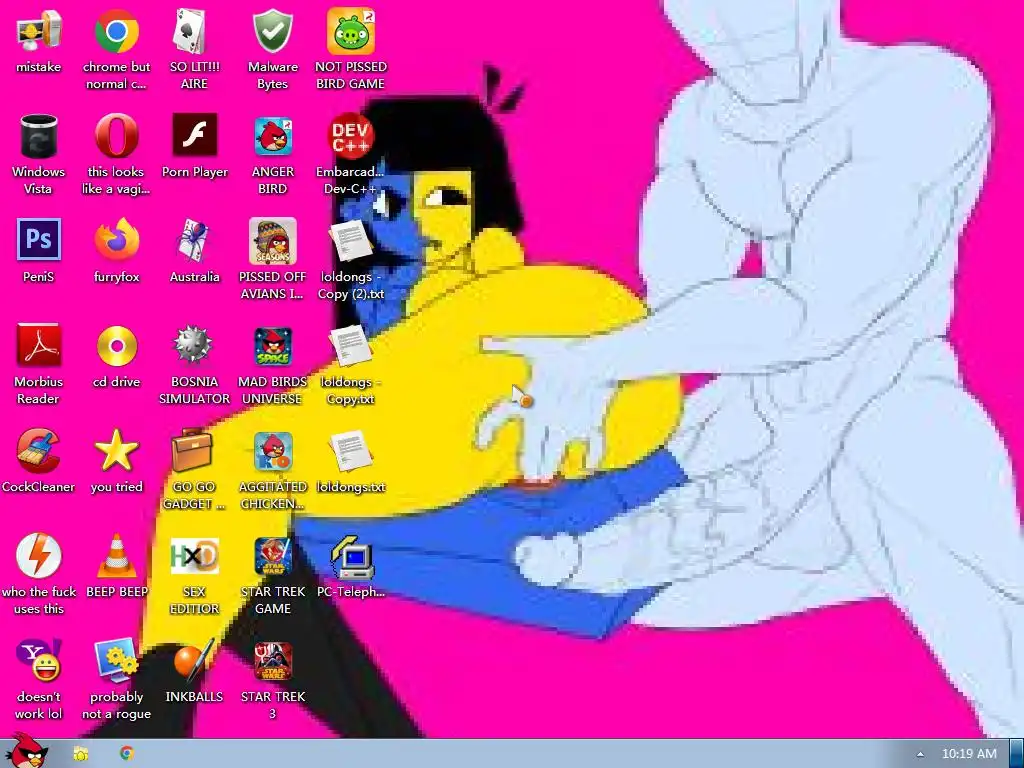
Task: Select the HxD hex editor shortcut
Action: (194, 556)
